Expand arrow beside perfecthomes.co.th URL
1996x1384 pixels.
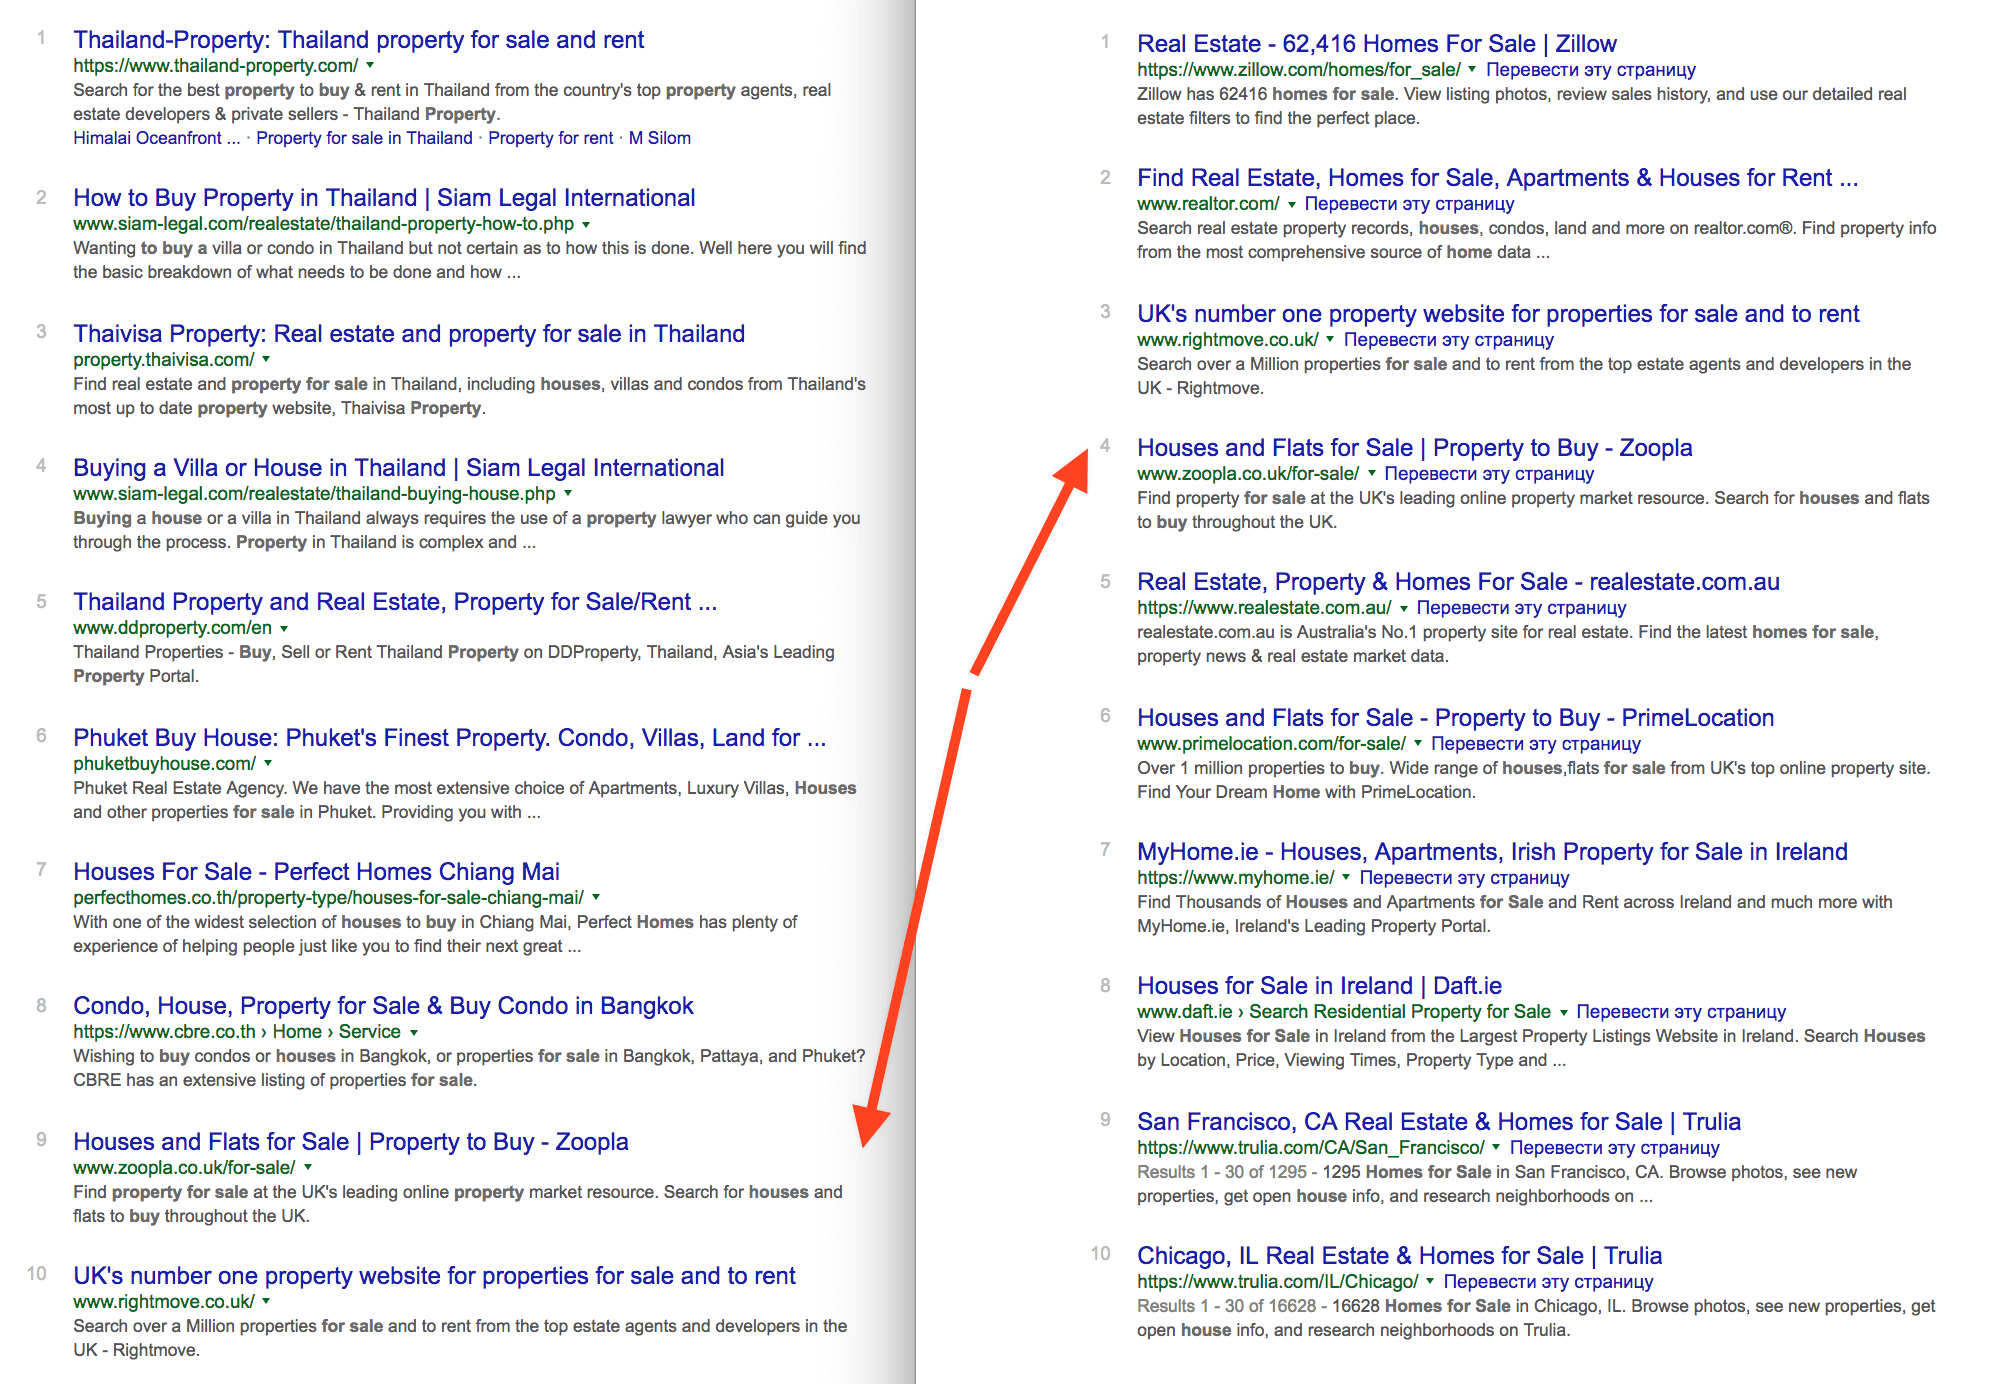pos(596,897)
